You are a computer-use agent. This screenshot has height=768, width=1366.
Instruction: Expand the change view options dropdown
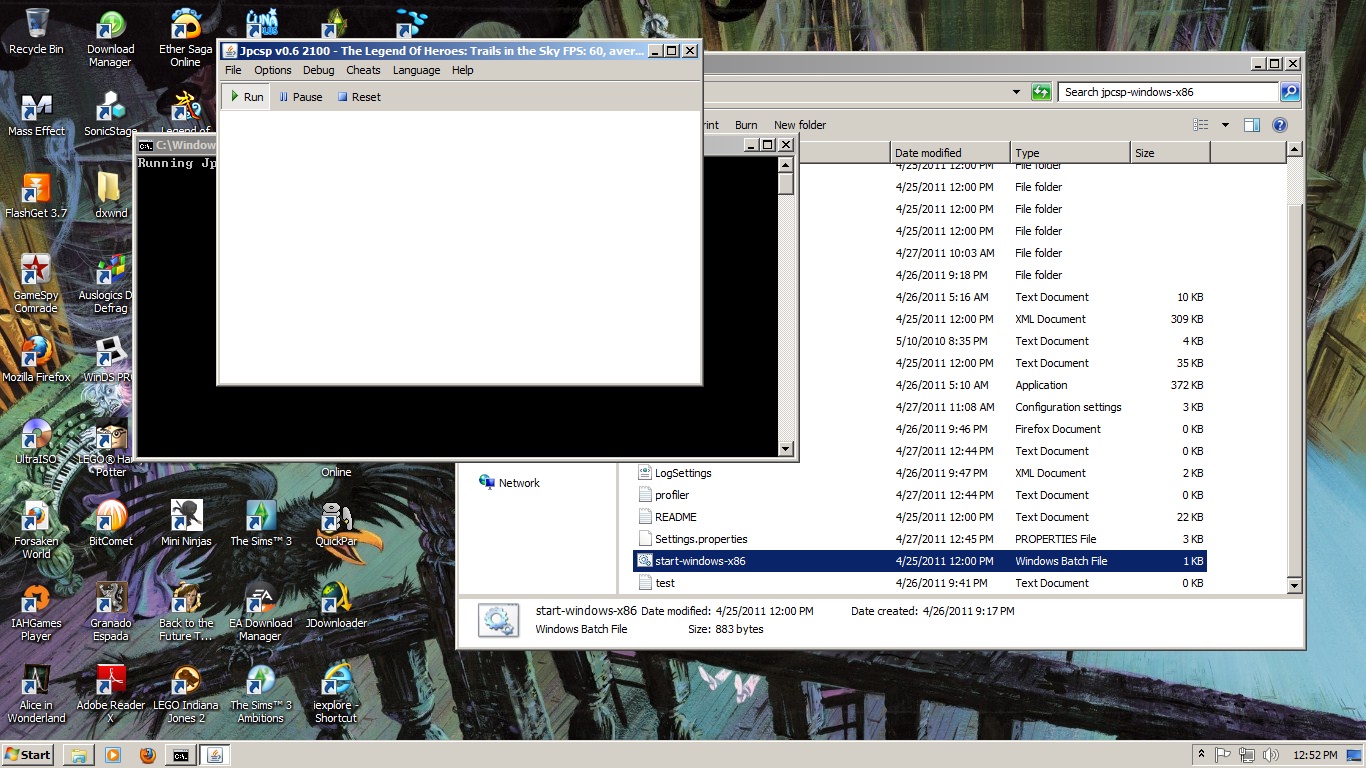[x=1225, y=125]
